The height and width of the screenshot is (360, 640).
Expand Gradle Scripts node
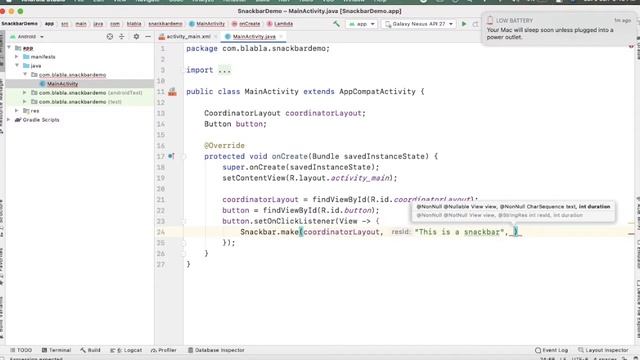[x=9, y=120]
